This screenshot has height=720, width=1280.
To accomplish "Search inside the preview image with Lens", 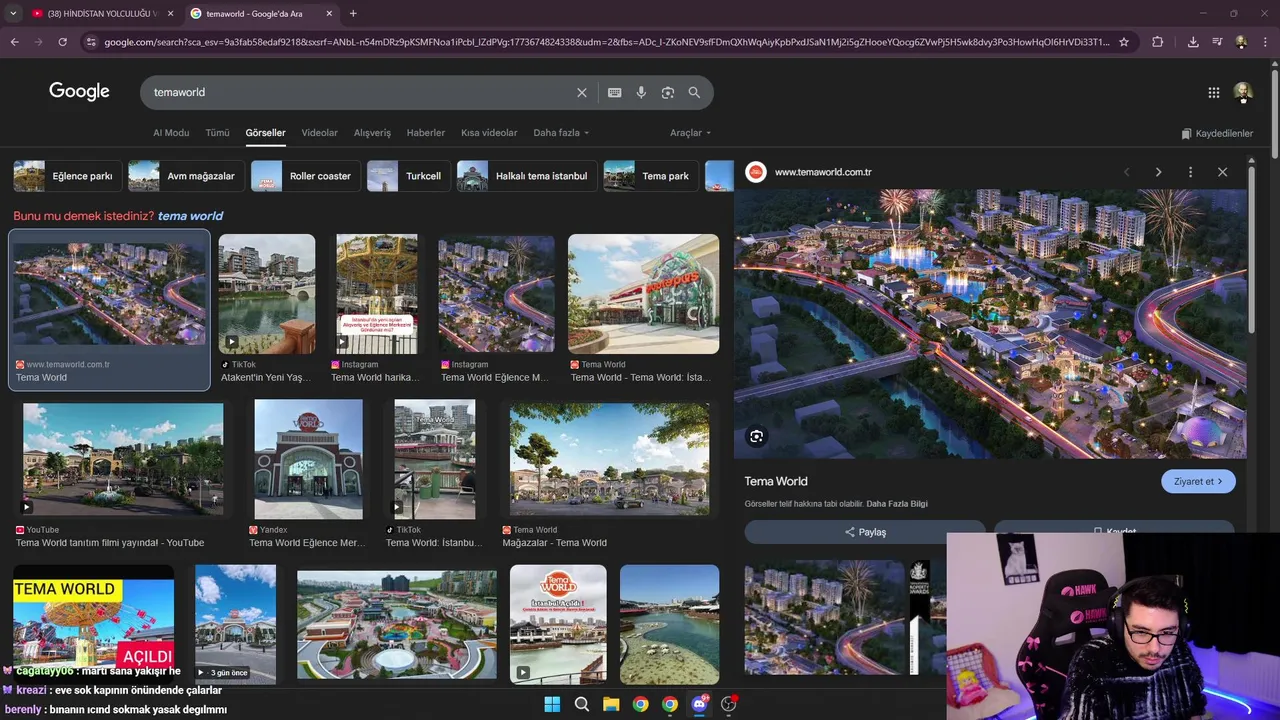I will tap(756, 436).
